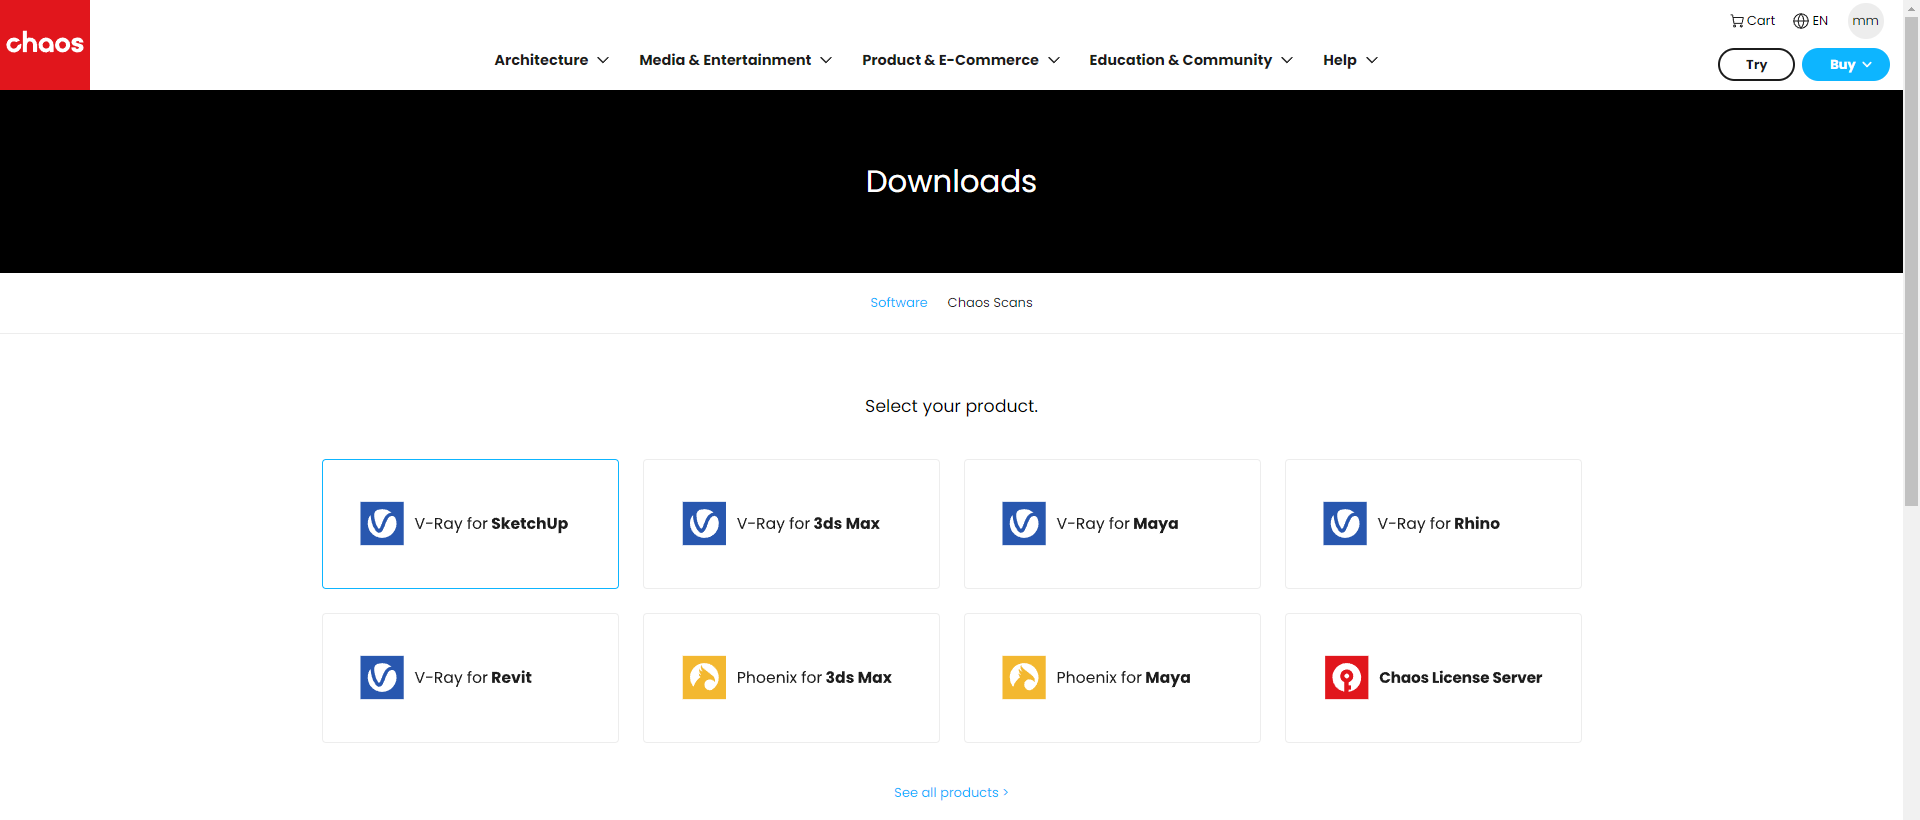1920x820 pixels.
Task: Click the Chaos License Server red icon
Action: pos(1347,677)
